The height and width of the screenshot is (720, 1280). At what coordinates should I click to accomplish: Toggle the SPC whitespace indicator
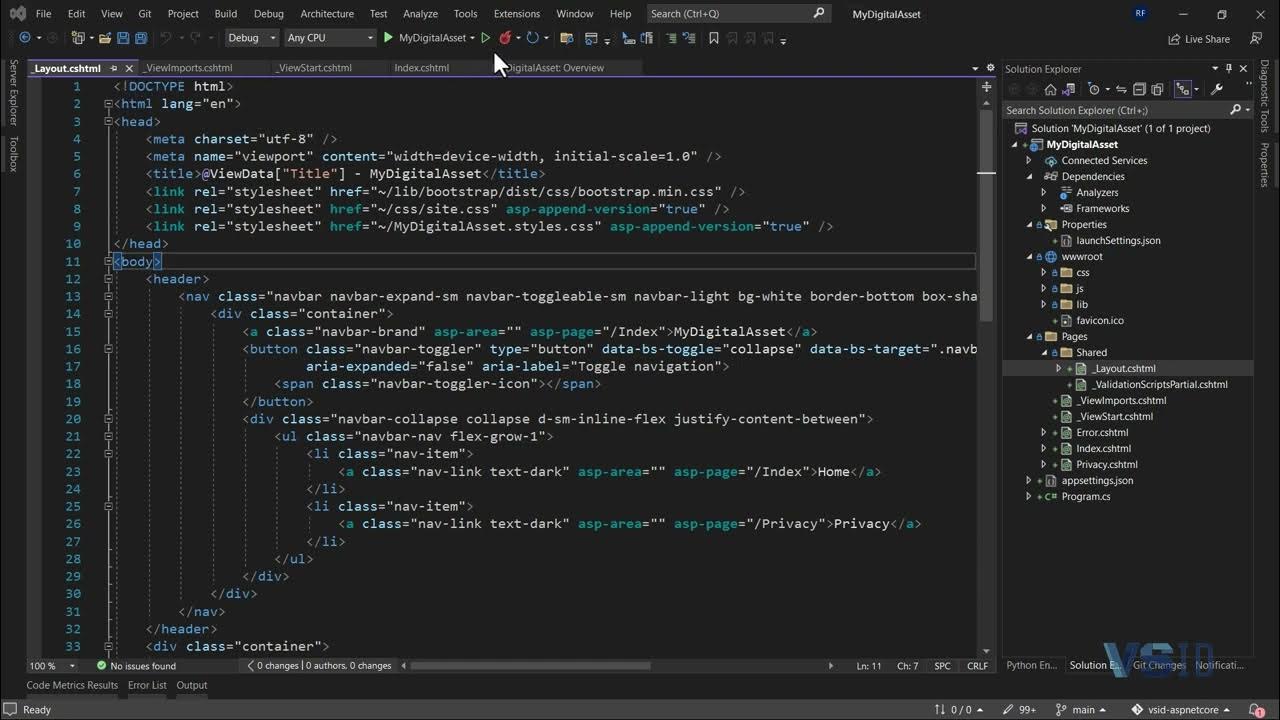942,665
